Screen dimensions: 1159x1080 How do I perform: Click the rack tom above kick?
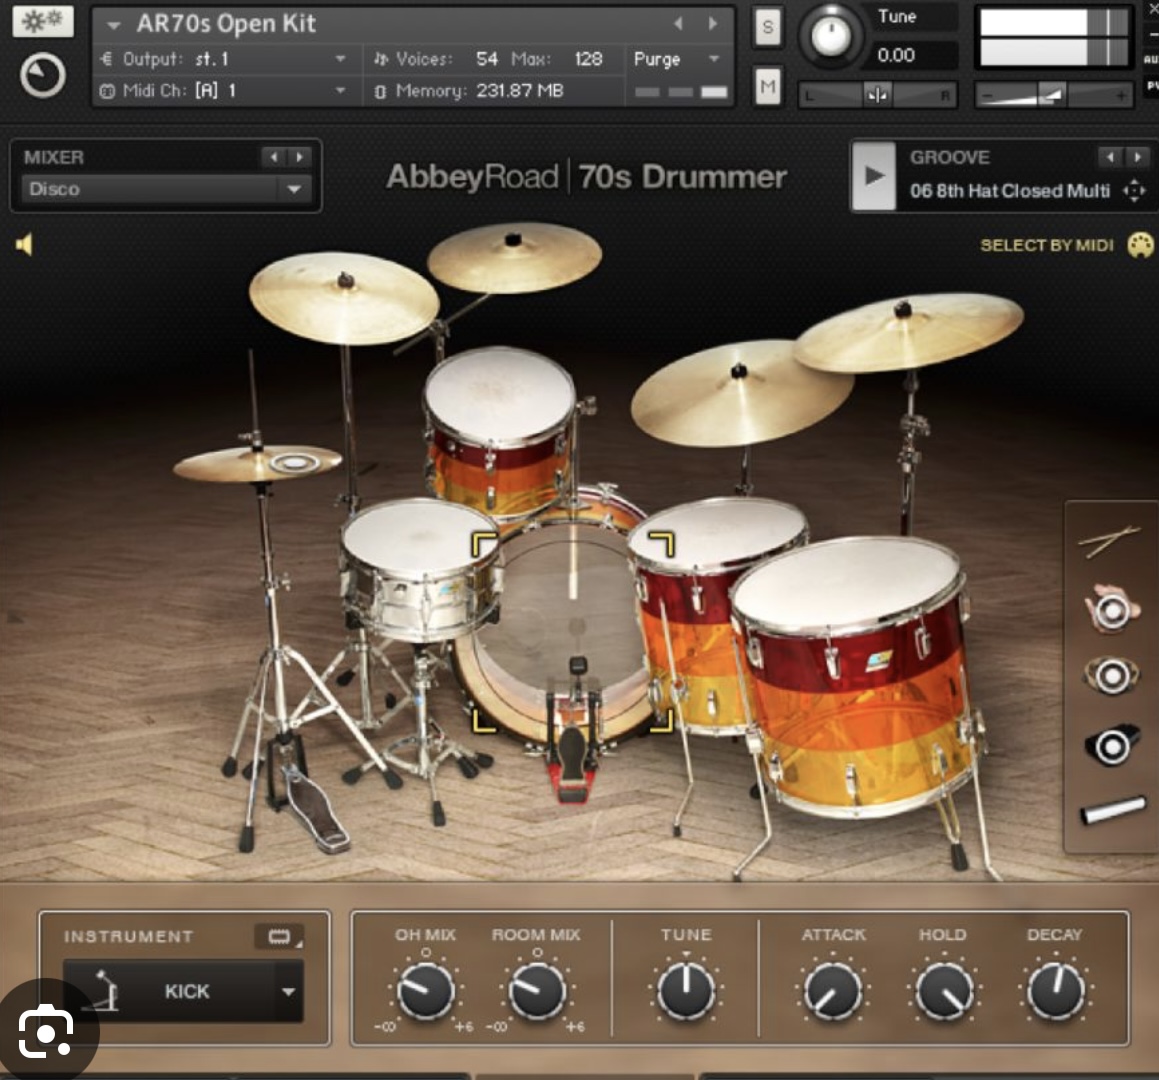(x=500, y=432)
